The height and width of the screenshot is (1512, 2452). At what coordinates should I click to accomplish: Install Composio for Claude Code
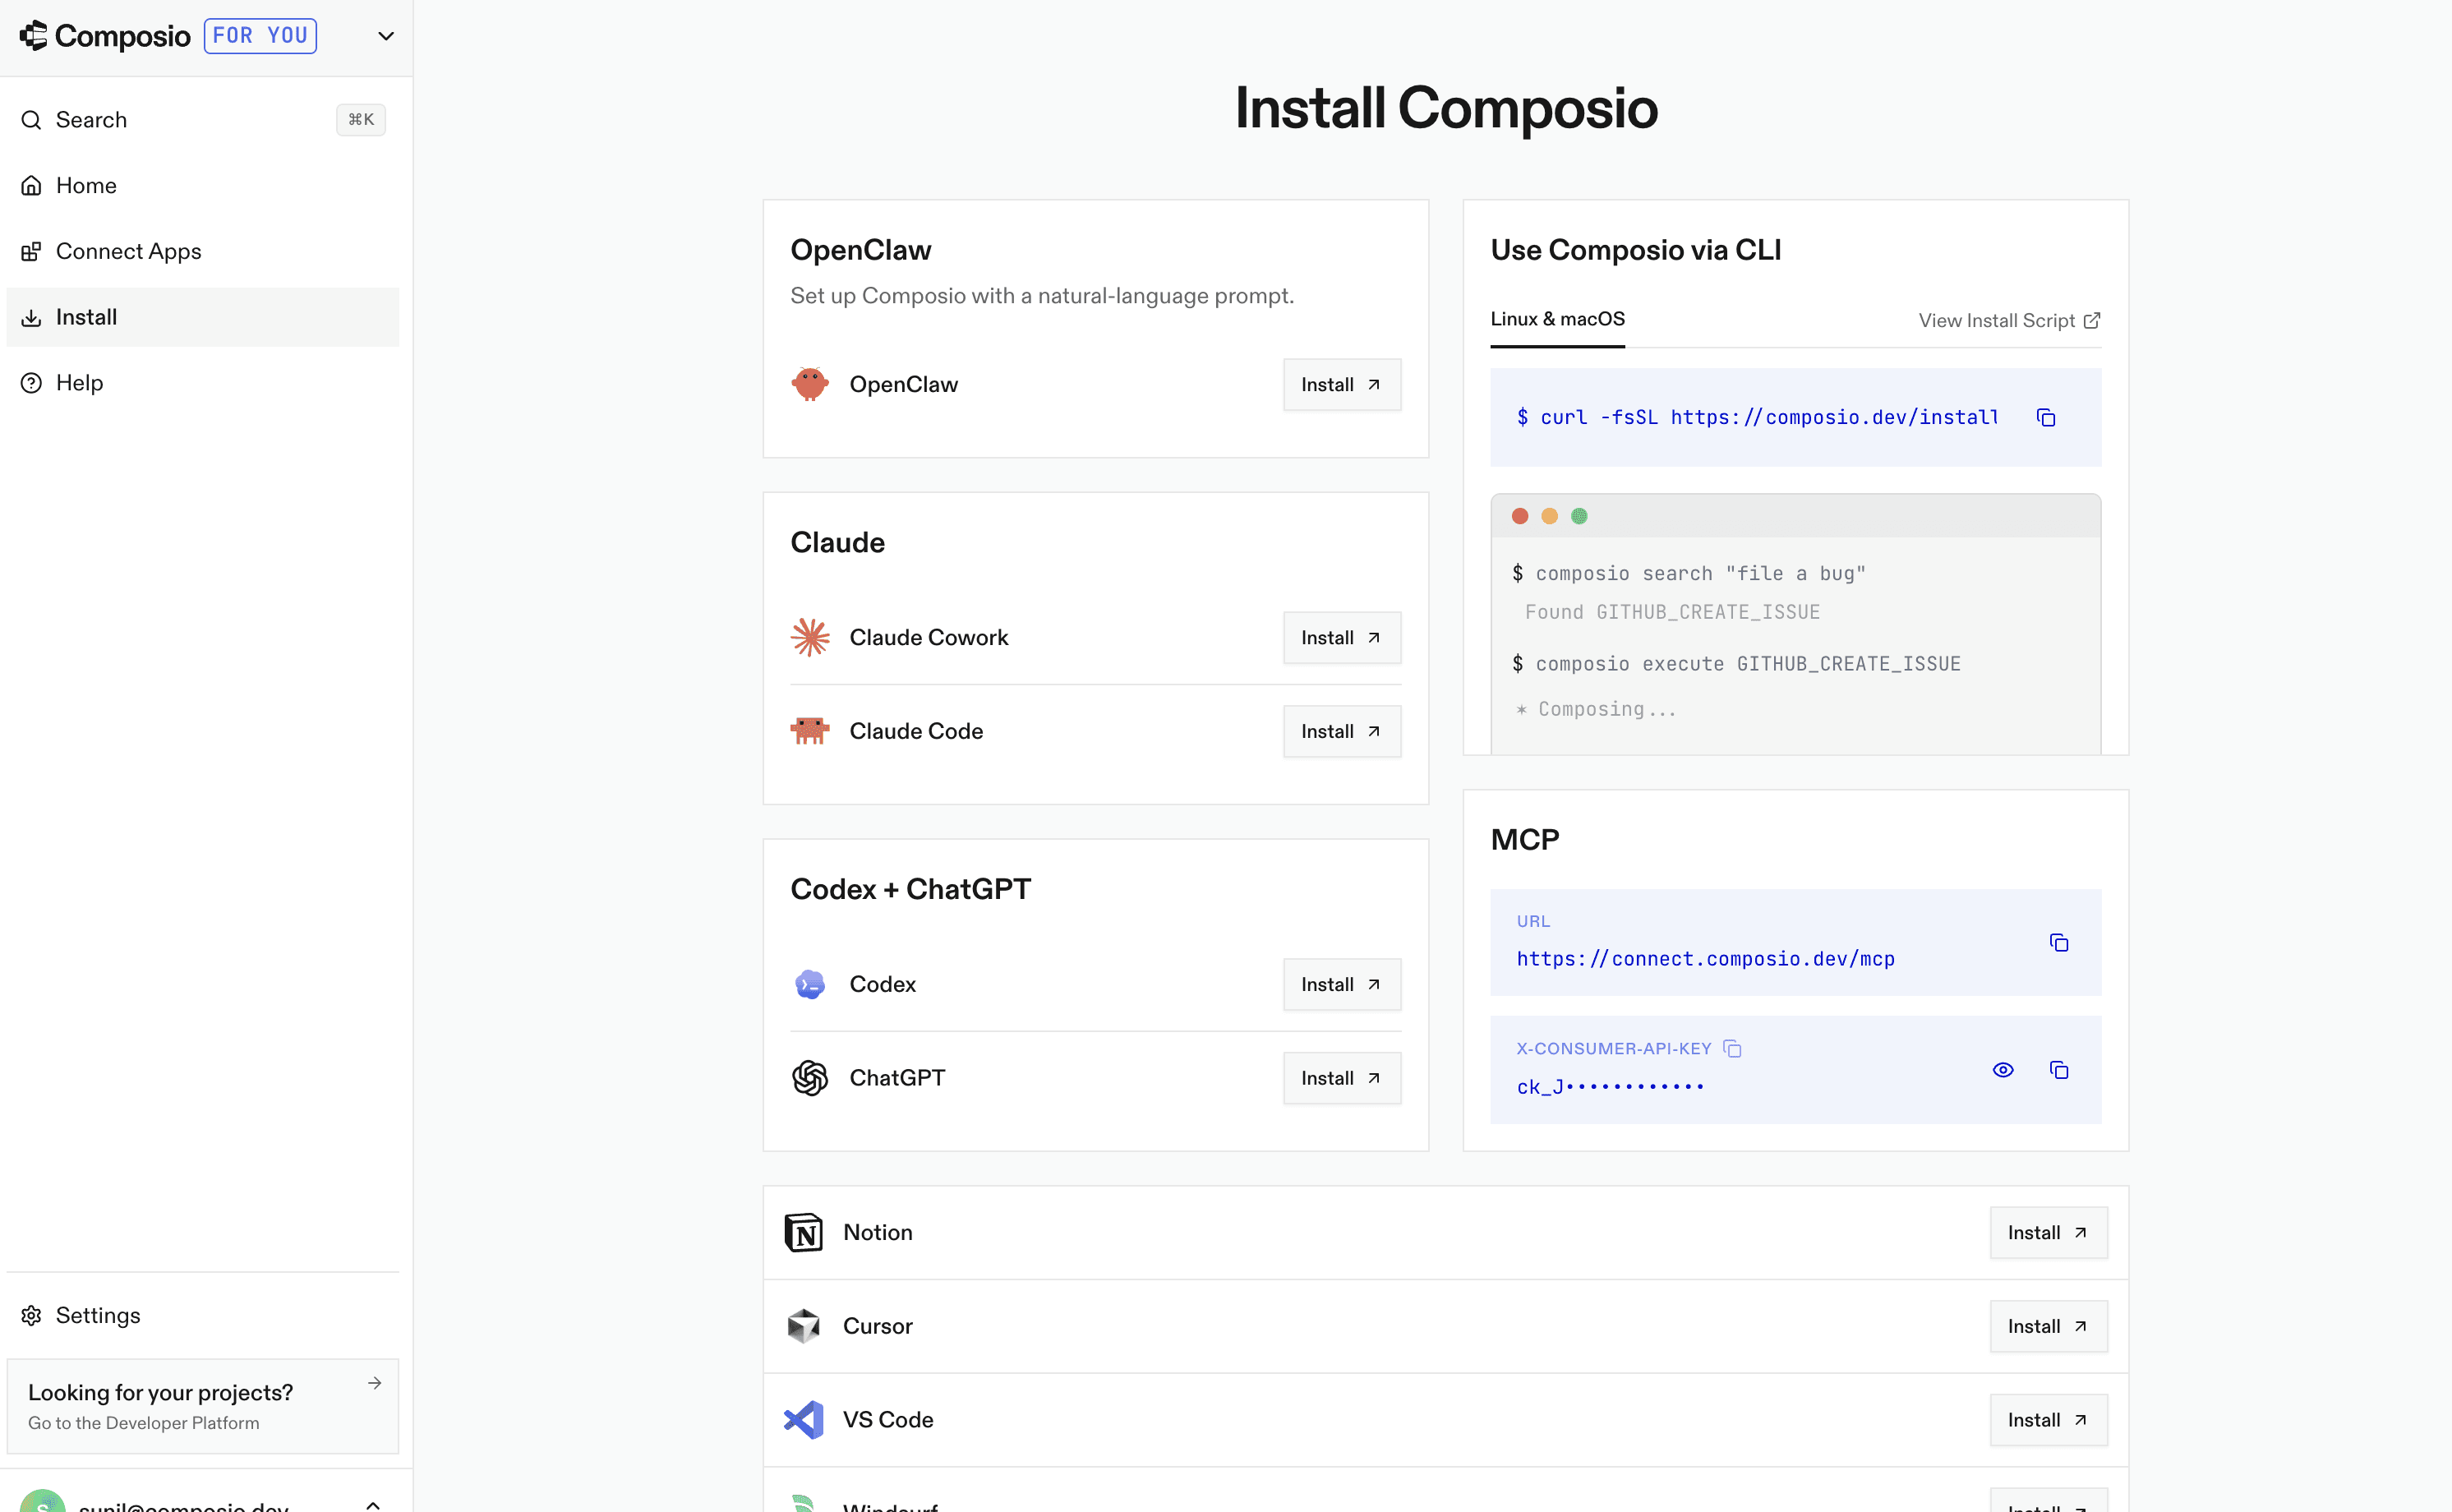coord(1341,731)
